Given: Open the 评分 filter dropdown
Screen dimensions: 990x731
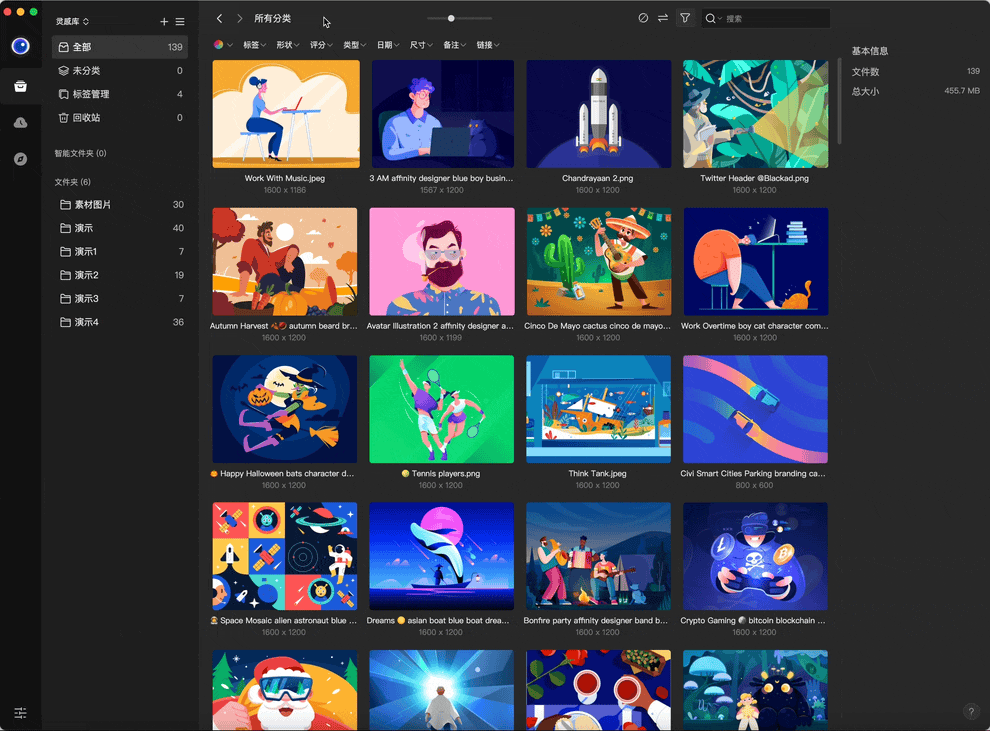Looking at the screenshot, I should tap(321, 45).
